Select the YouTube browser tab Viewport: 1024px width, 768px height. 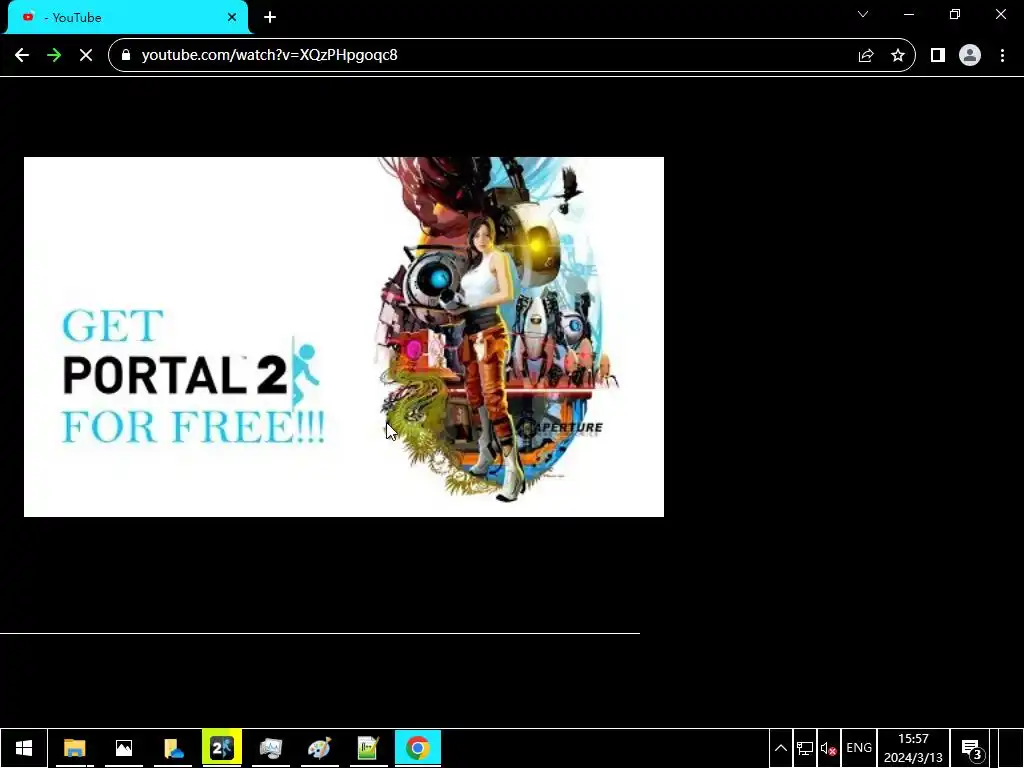point(129,18)
